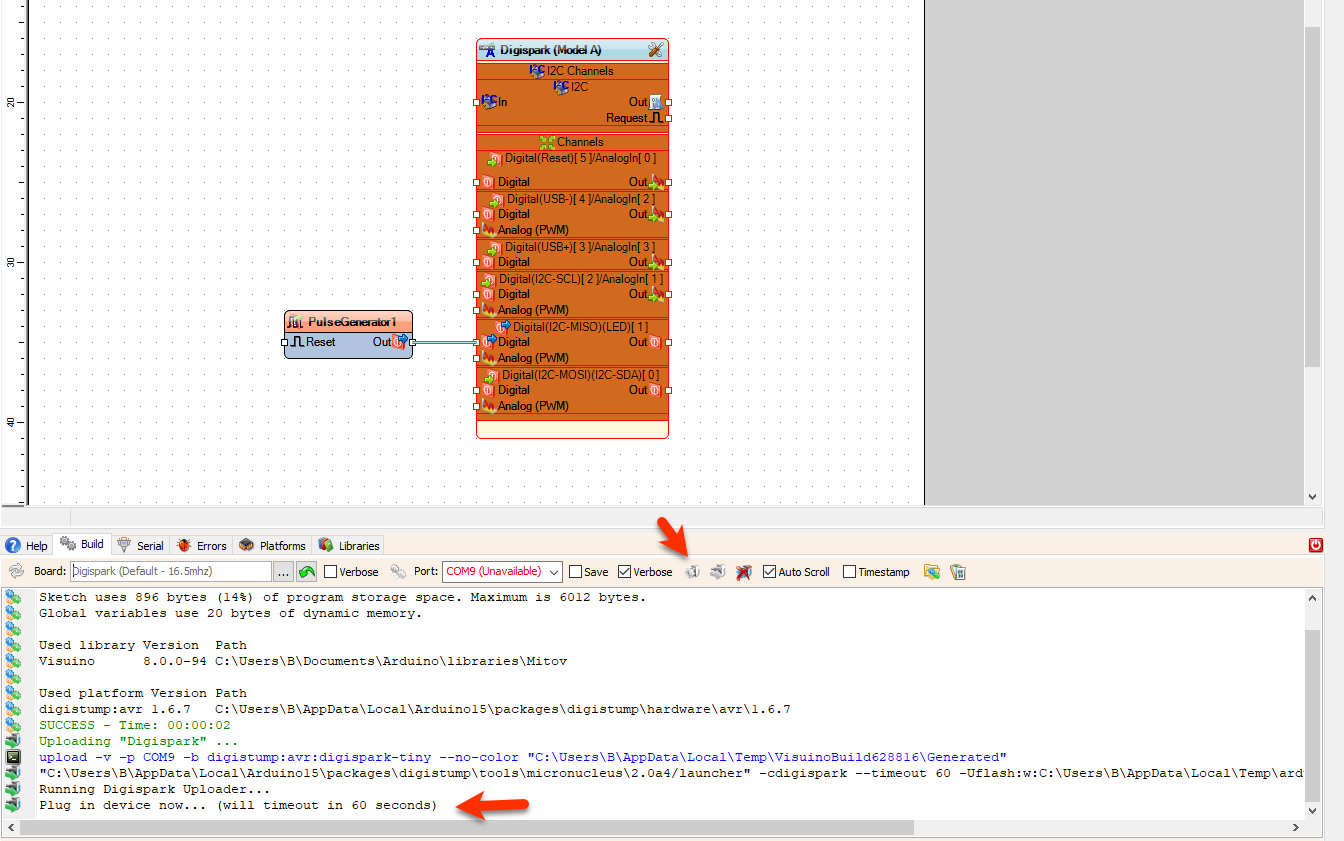Enable the Timestamp checkbox
This screenshot has height=841, width=1344.
[x=849, y=572]
